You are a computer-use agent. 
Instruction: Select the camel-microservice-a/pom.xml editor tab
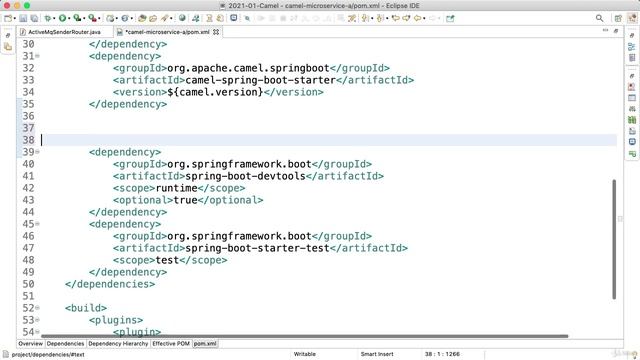tap(167, 32)
